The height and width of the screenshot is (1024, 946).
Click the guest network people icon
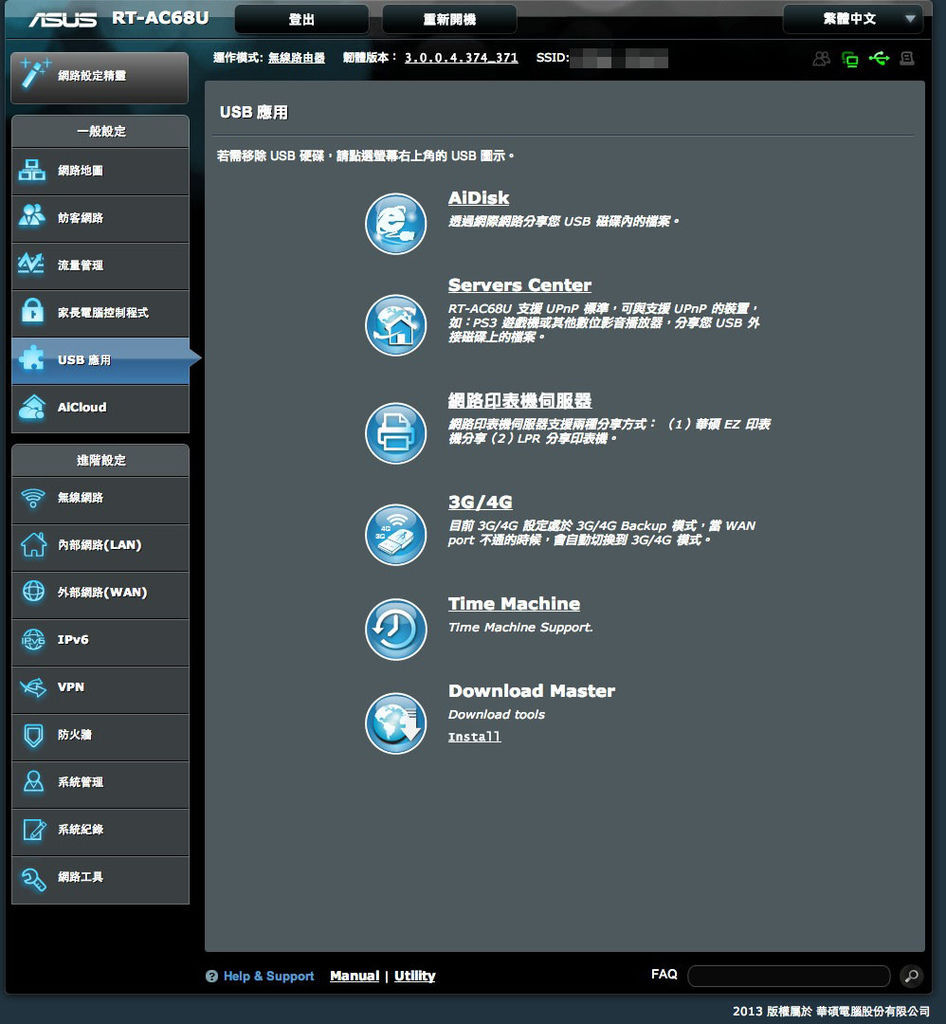pos(32,216)
